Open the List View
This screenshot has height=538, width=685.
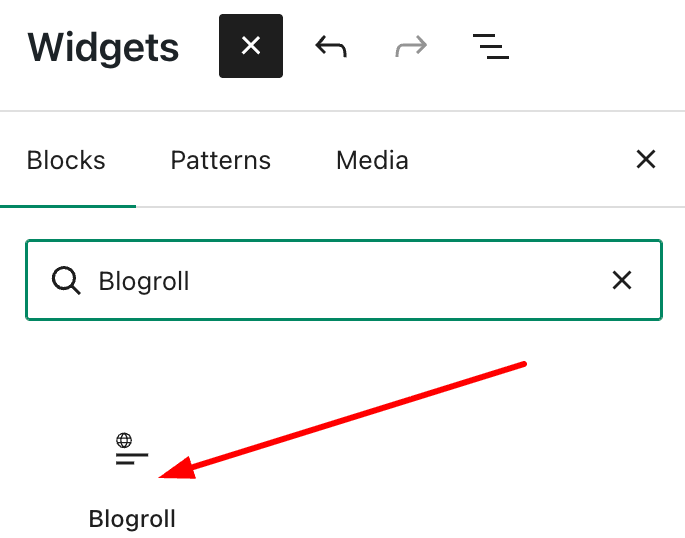[490, 46]
